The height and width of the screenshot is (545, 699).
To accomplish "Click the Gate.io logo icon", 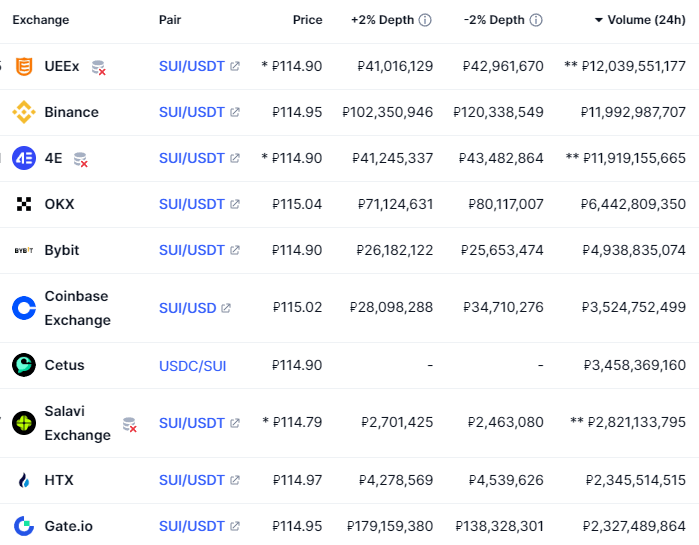I will tap(23, 526).
